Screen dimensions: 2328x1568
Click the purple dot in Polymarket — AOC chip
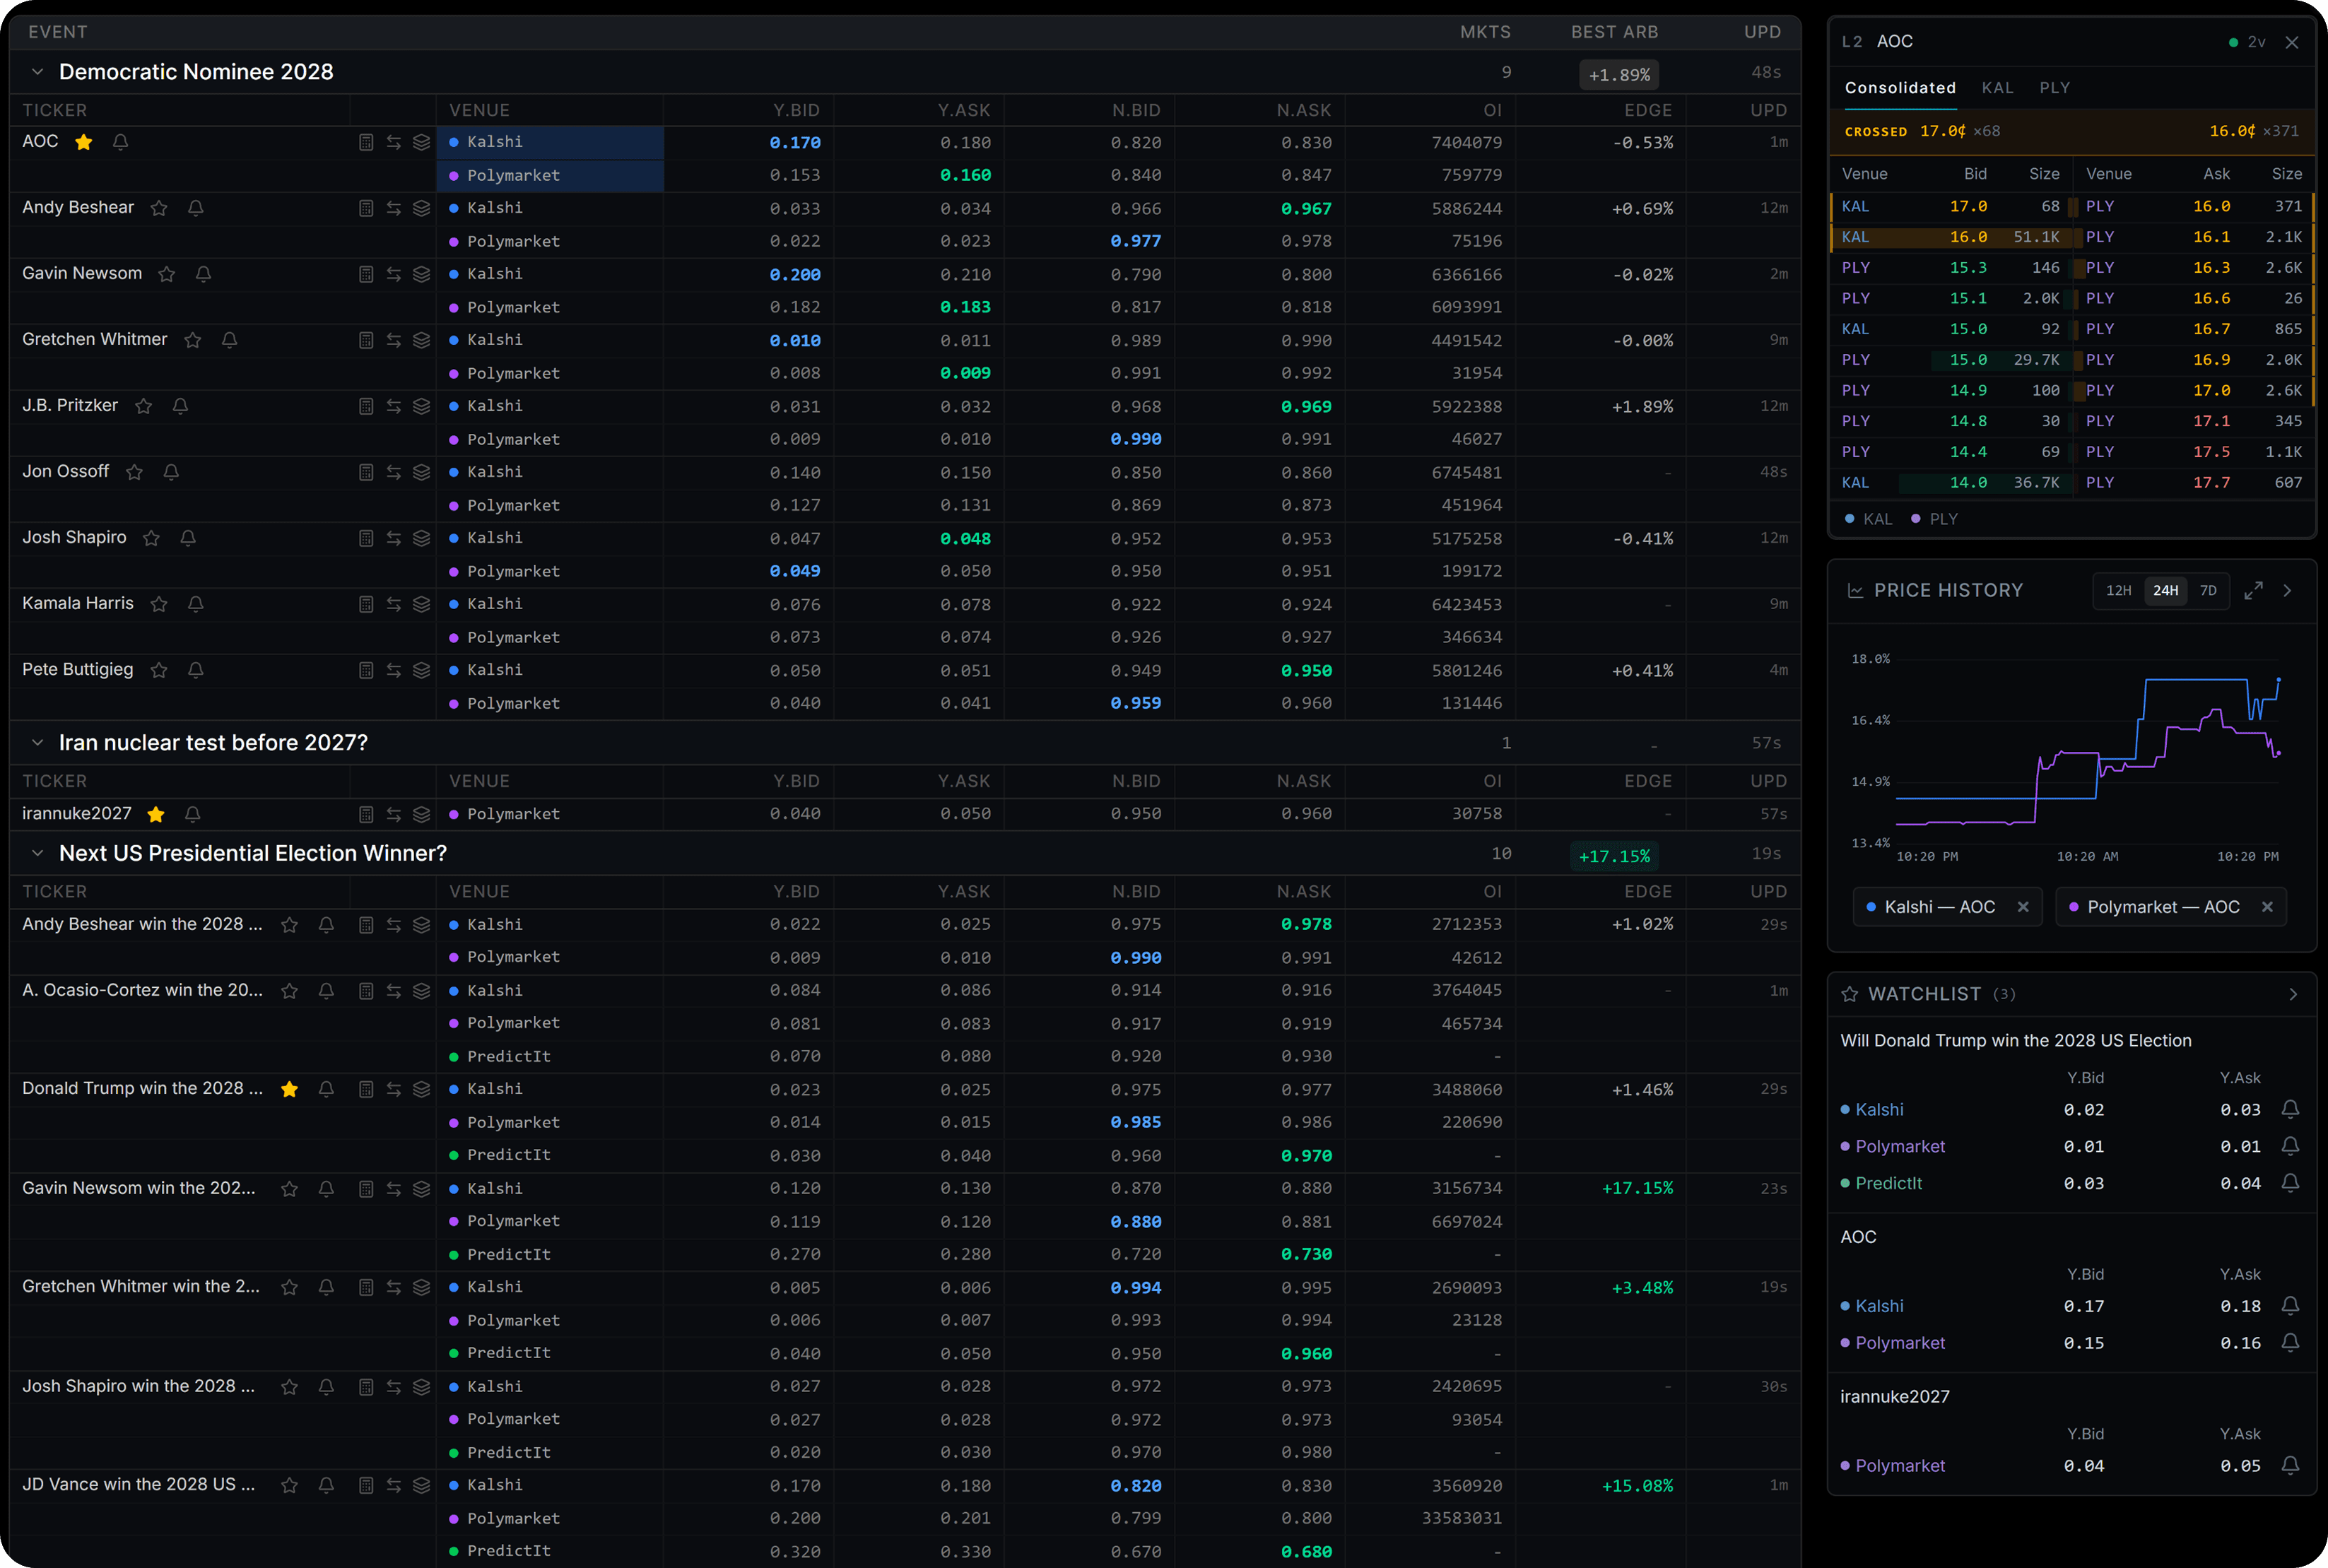click(2074, 907)
